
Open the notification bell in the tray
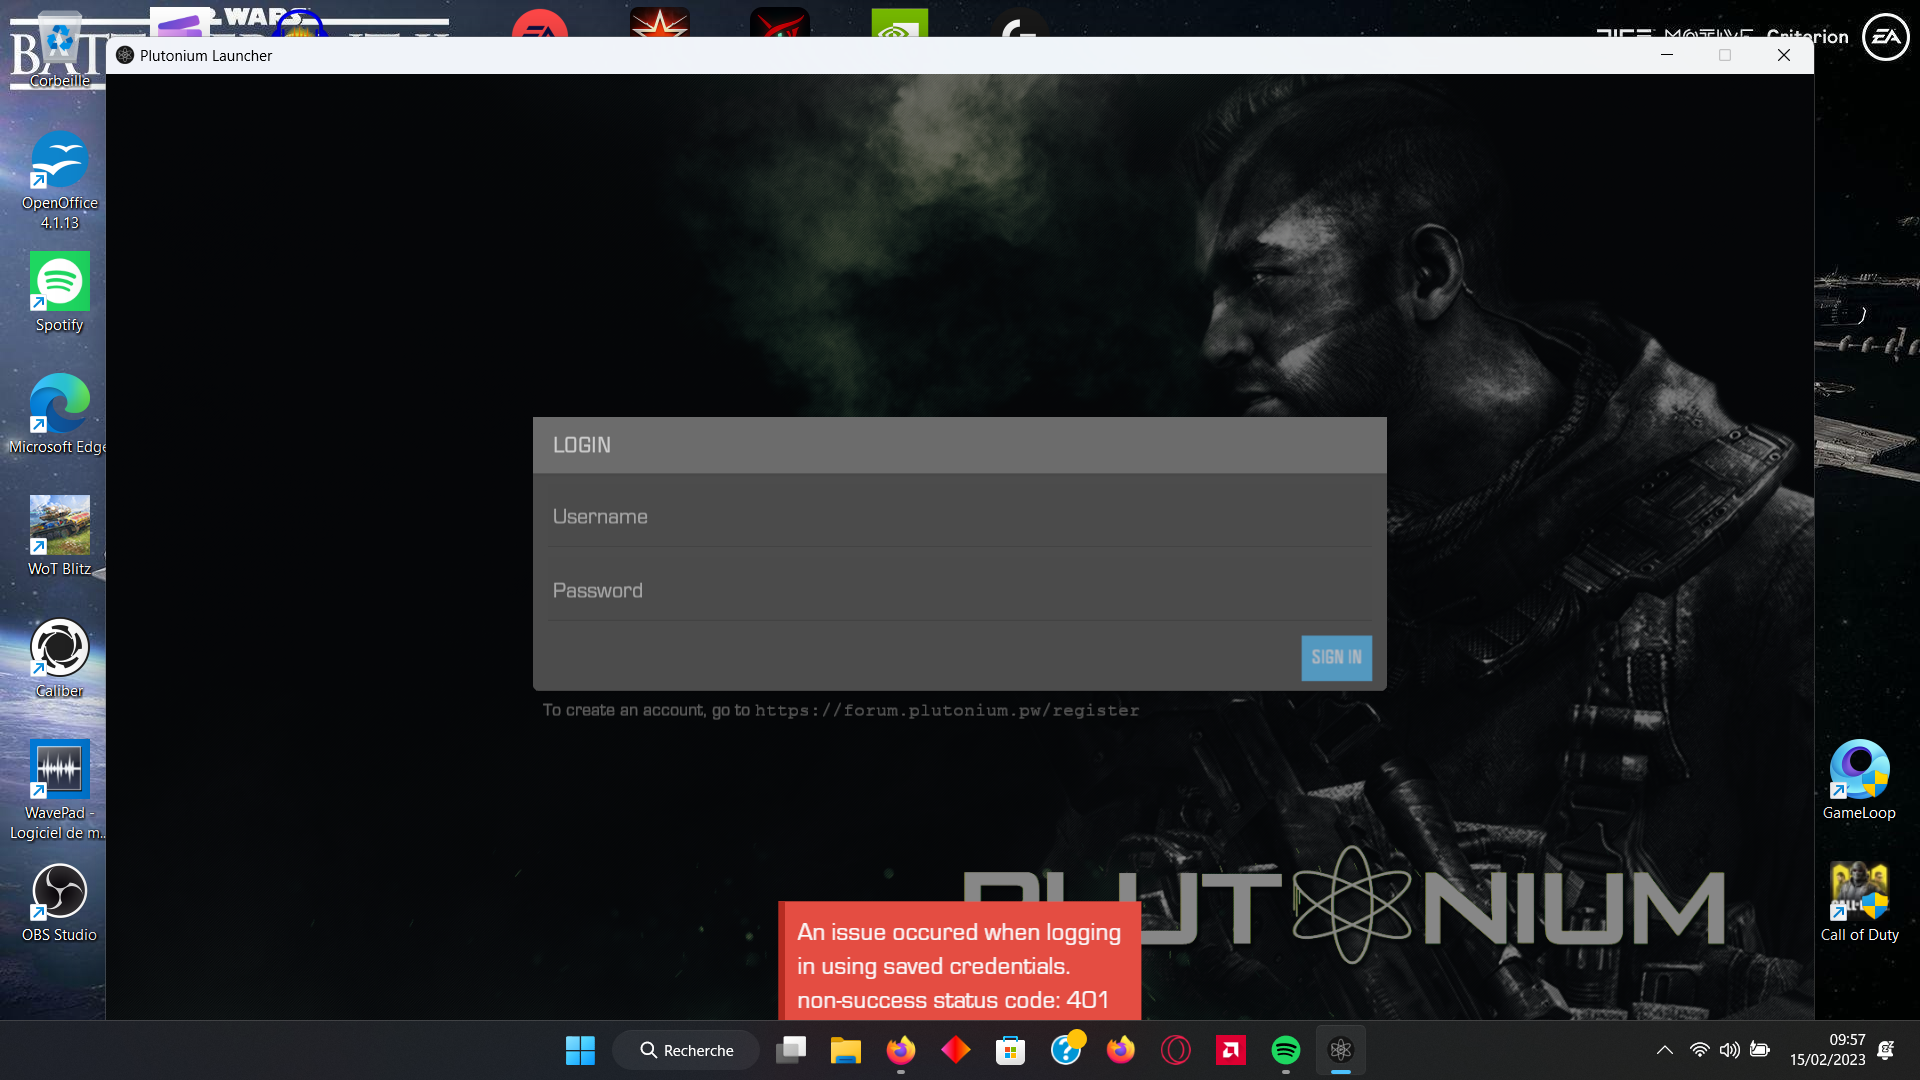click(x=1886, y=1050)
